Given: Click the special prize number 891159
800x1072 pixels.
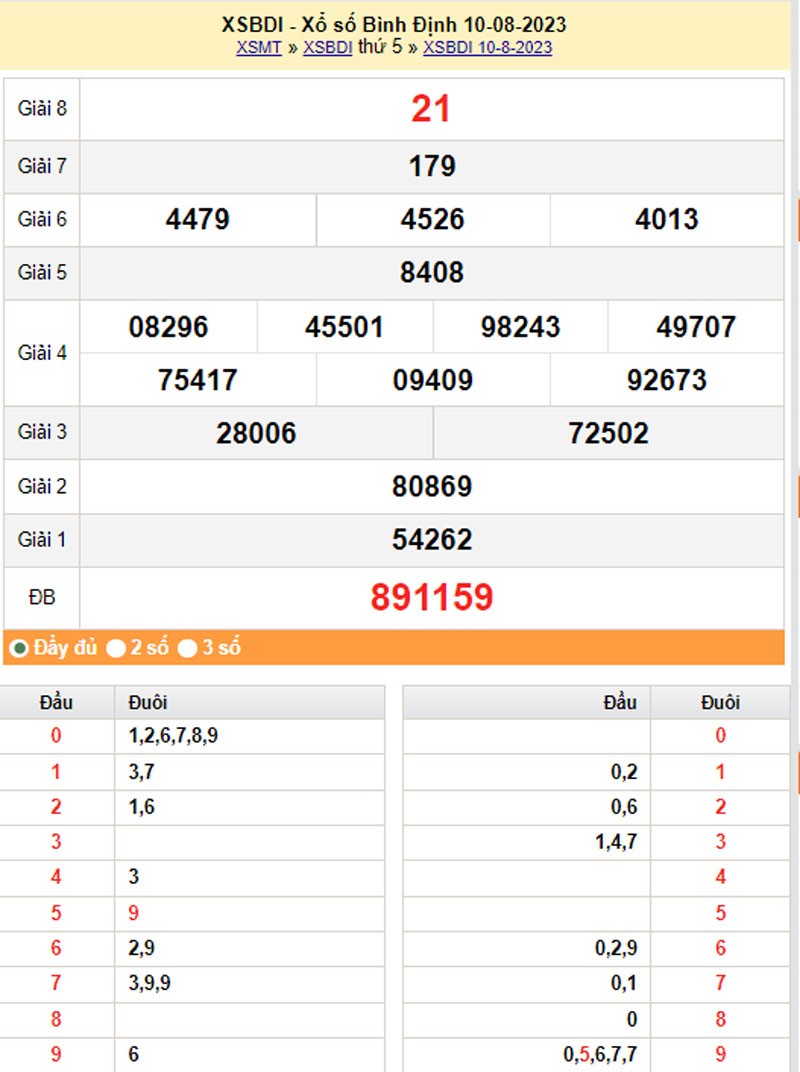Looking at the screenshot, I should [431, 597].
